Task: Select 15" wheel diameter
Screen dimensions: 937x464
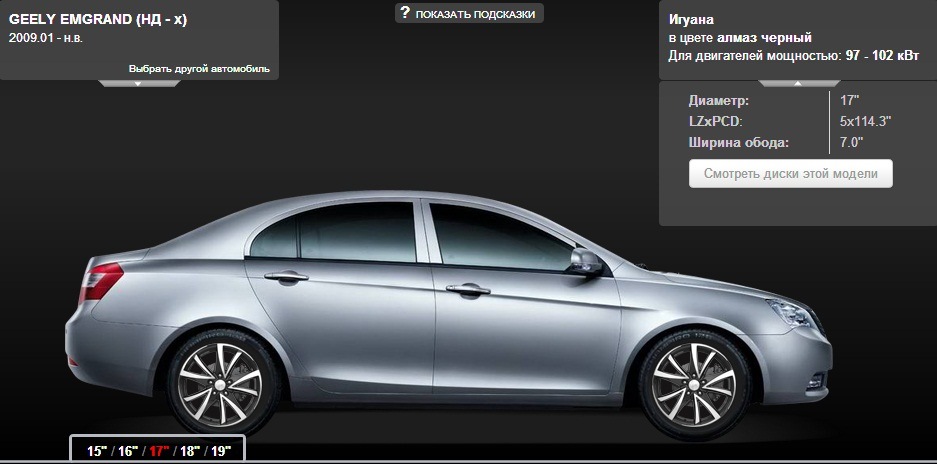Action: (97, 451)
